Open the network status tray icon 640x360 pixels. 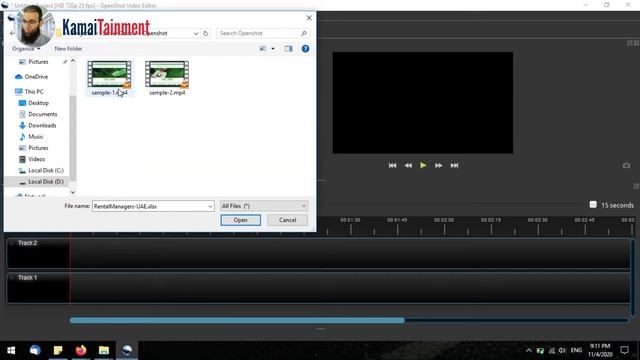coord(552,350)
